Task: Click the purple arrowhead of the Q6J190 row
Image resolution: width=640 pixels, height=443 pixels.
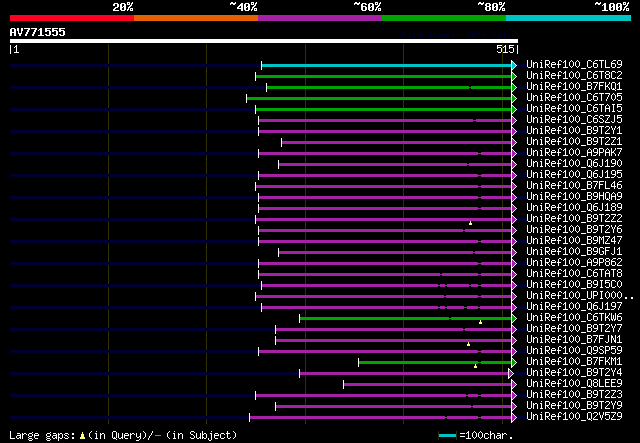Action: pos(514,165)
